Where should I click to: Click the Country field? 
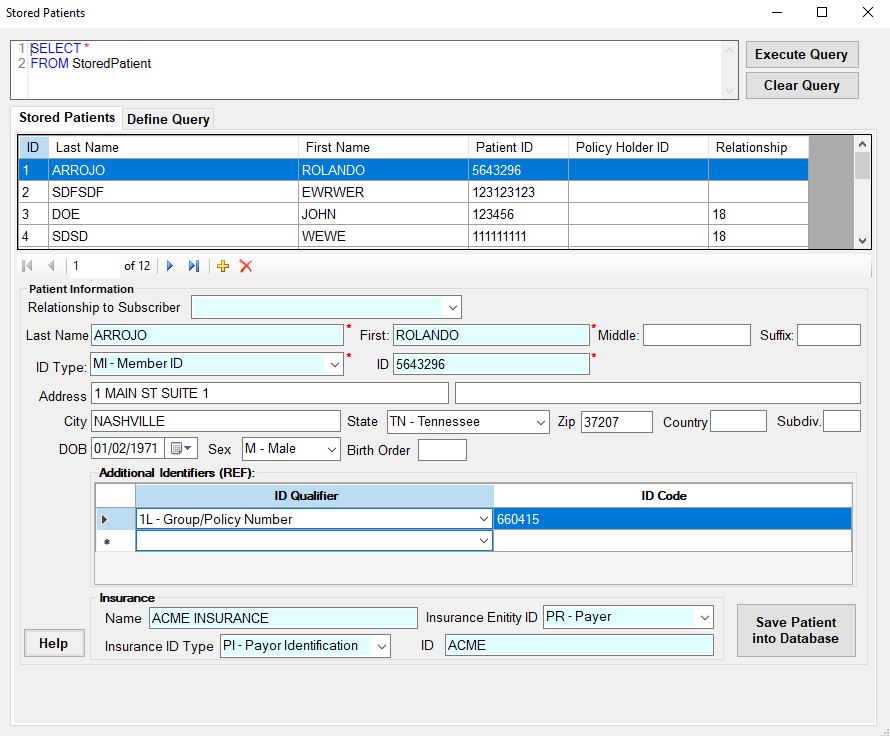pyautogui.click(x=738, y=421)
